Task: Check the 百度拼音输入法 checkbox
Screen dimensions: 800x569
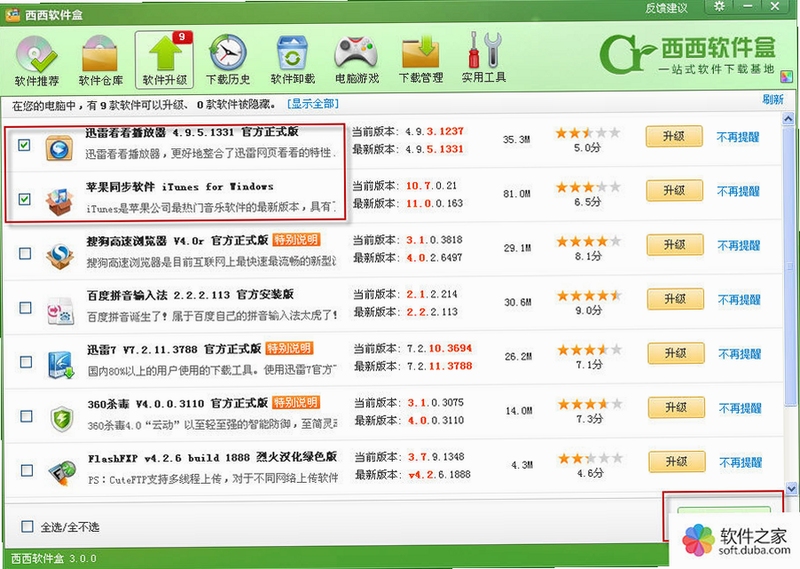Action: tap(26, 308)
